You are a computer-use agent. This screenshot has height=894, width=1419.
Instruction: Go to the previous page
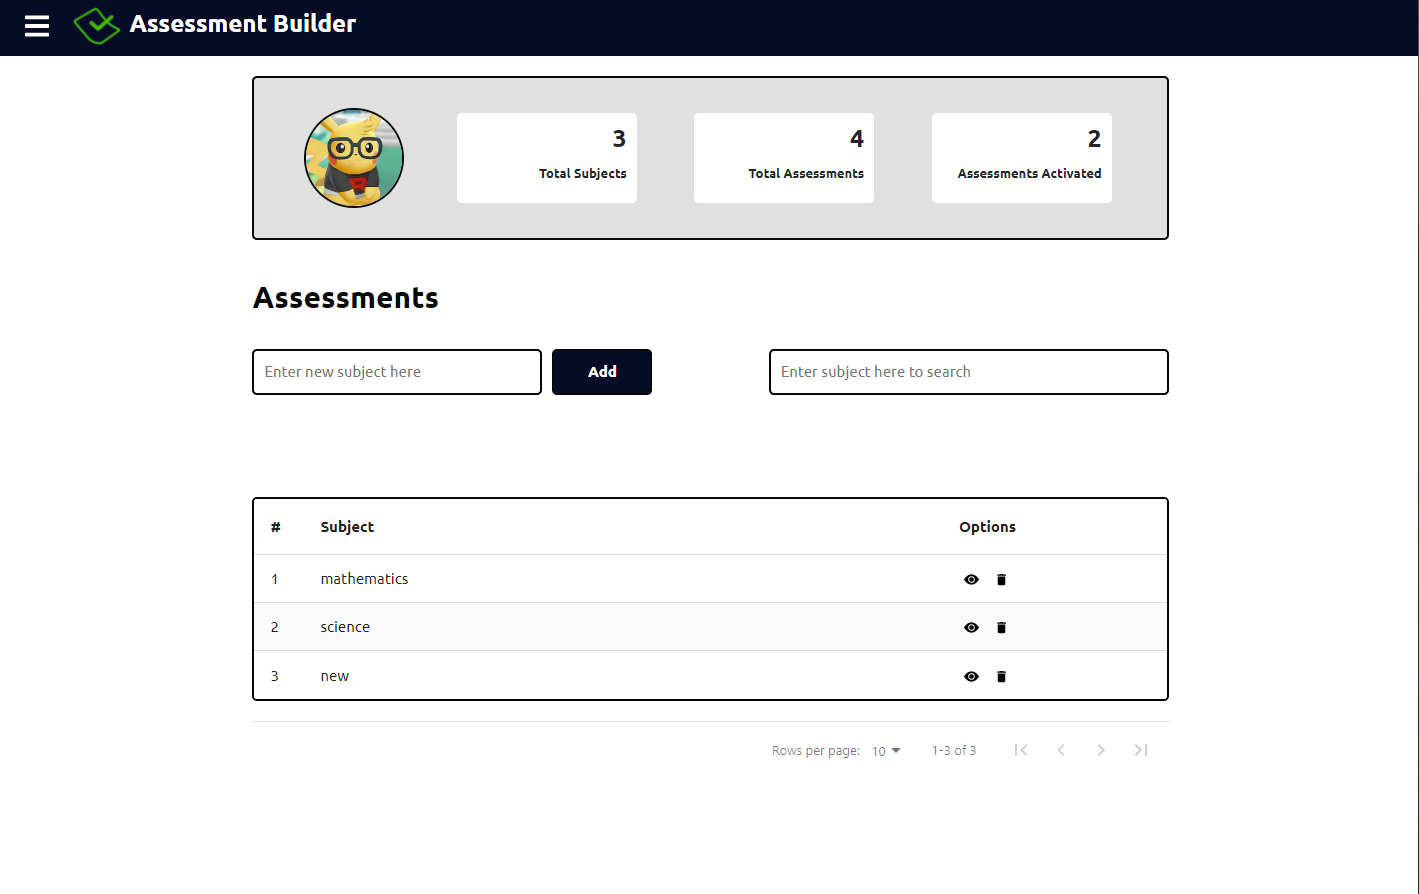pyautogui.click(x=1061, y=750)
